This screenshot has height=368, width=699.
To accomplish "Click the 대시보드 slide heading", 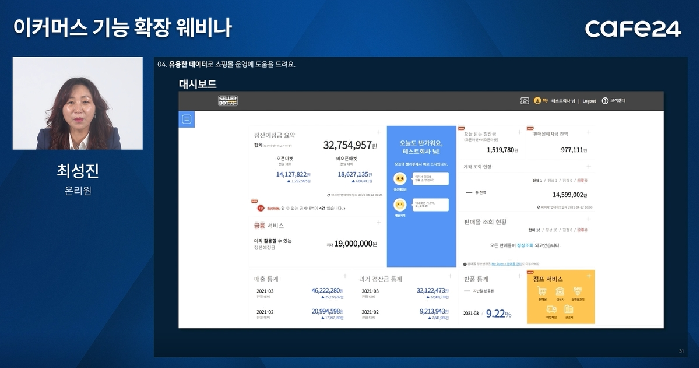I will pos(198,84).
